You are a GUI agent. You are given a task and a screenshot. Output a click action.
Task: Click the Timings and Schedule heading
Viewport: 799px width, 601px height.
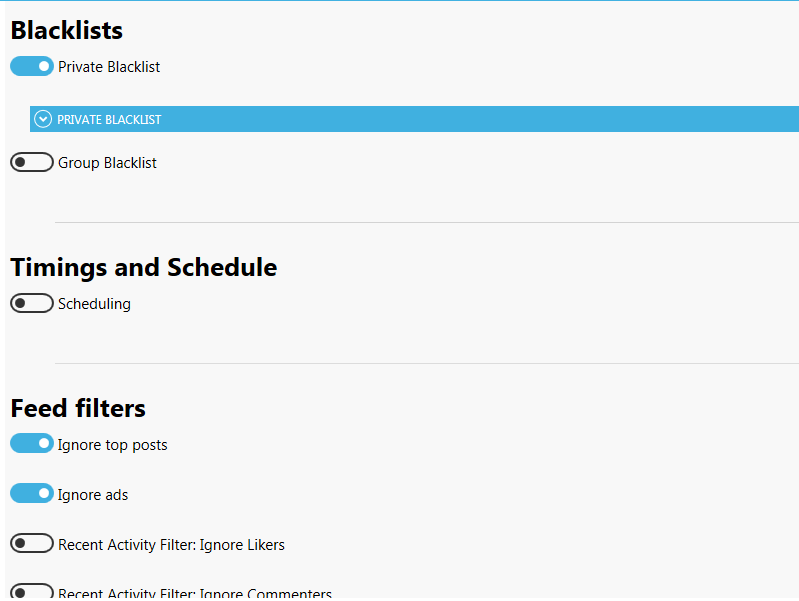[144, 268]
